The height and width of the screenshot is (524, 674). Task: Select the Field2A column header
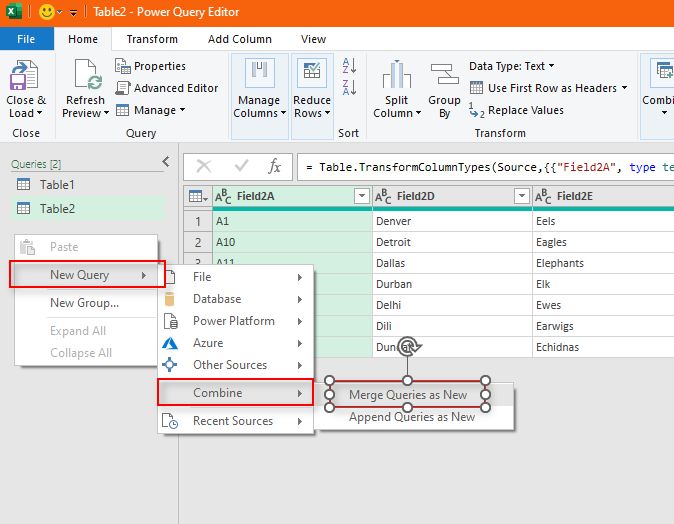click(x=292, y=196)
